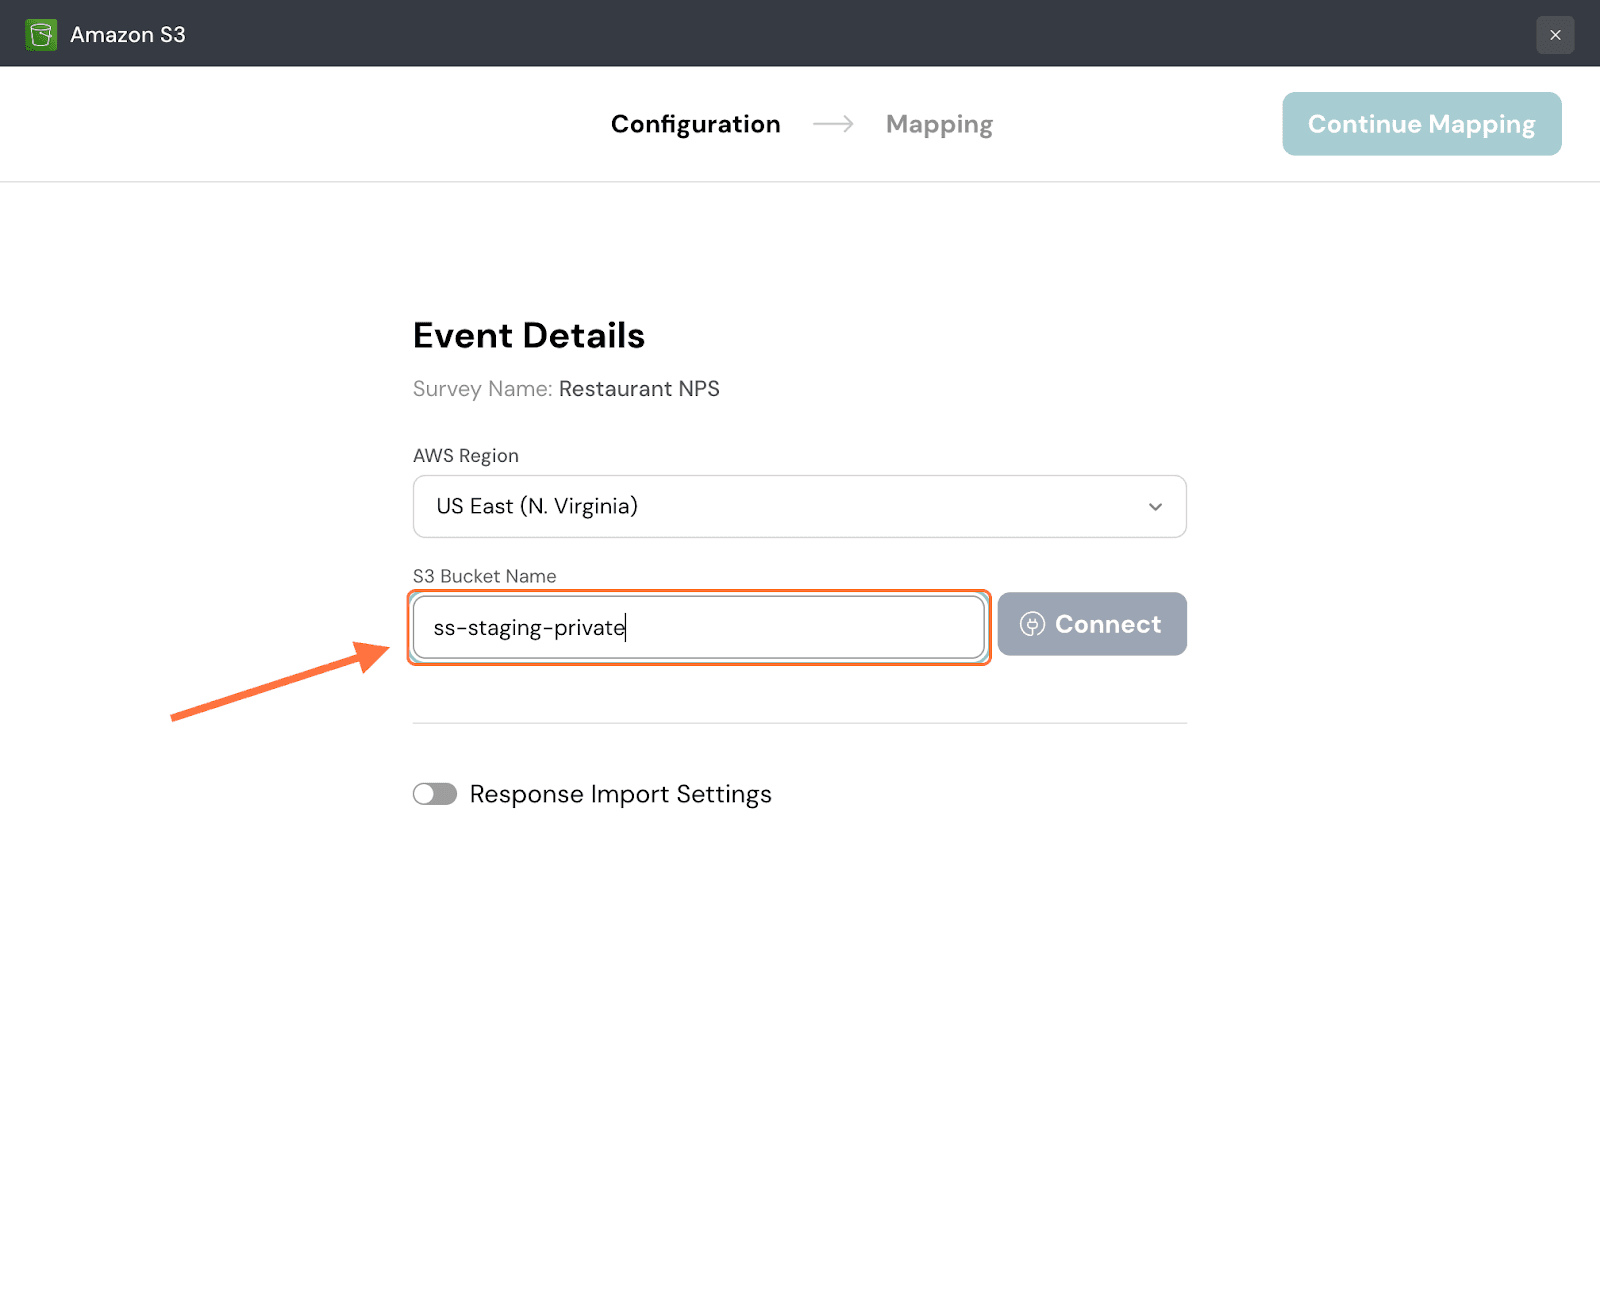Focus the S3 Bucket Name input field
The height and width of the screenshot is (1305, 1600).
698,628
